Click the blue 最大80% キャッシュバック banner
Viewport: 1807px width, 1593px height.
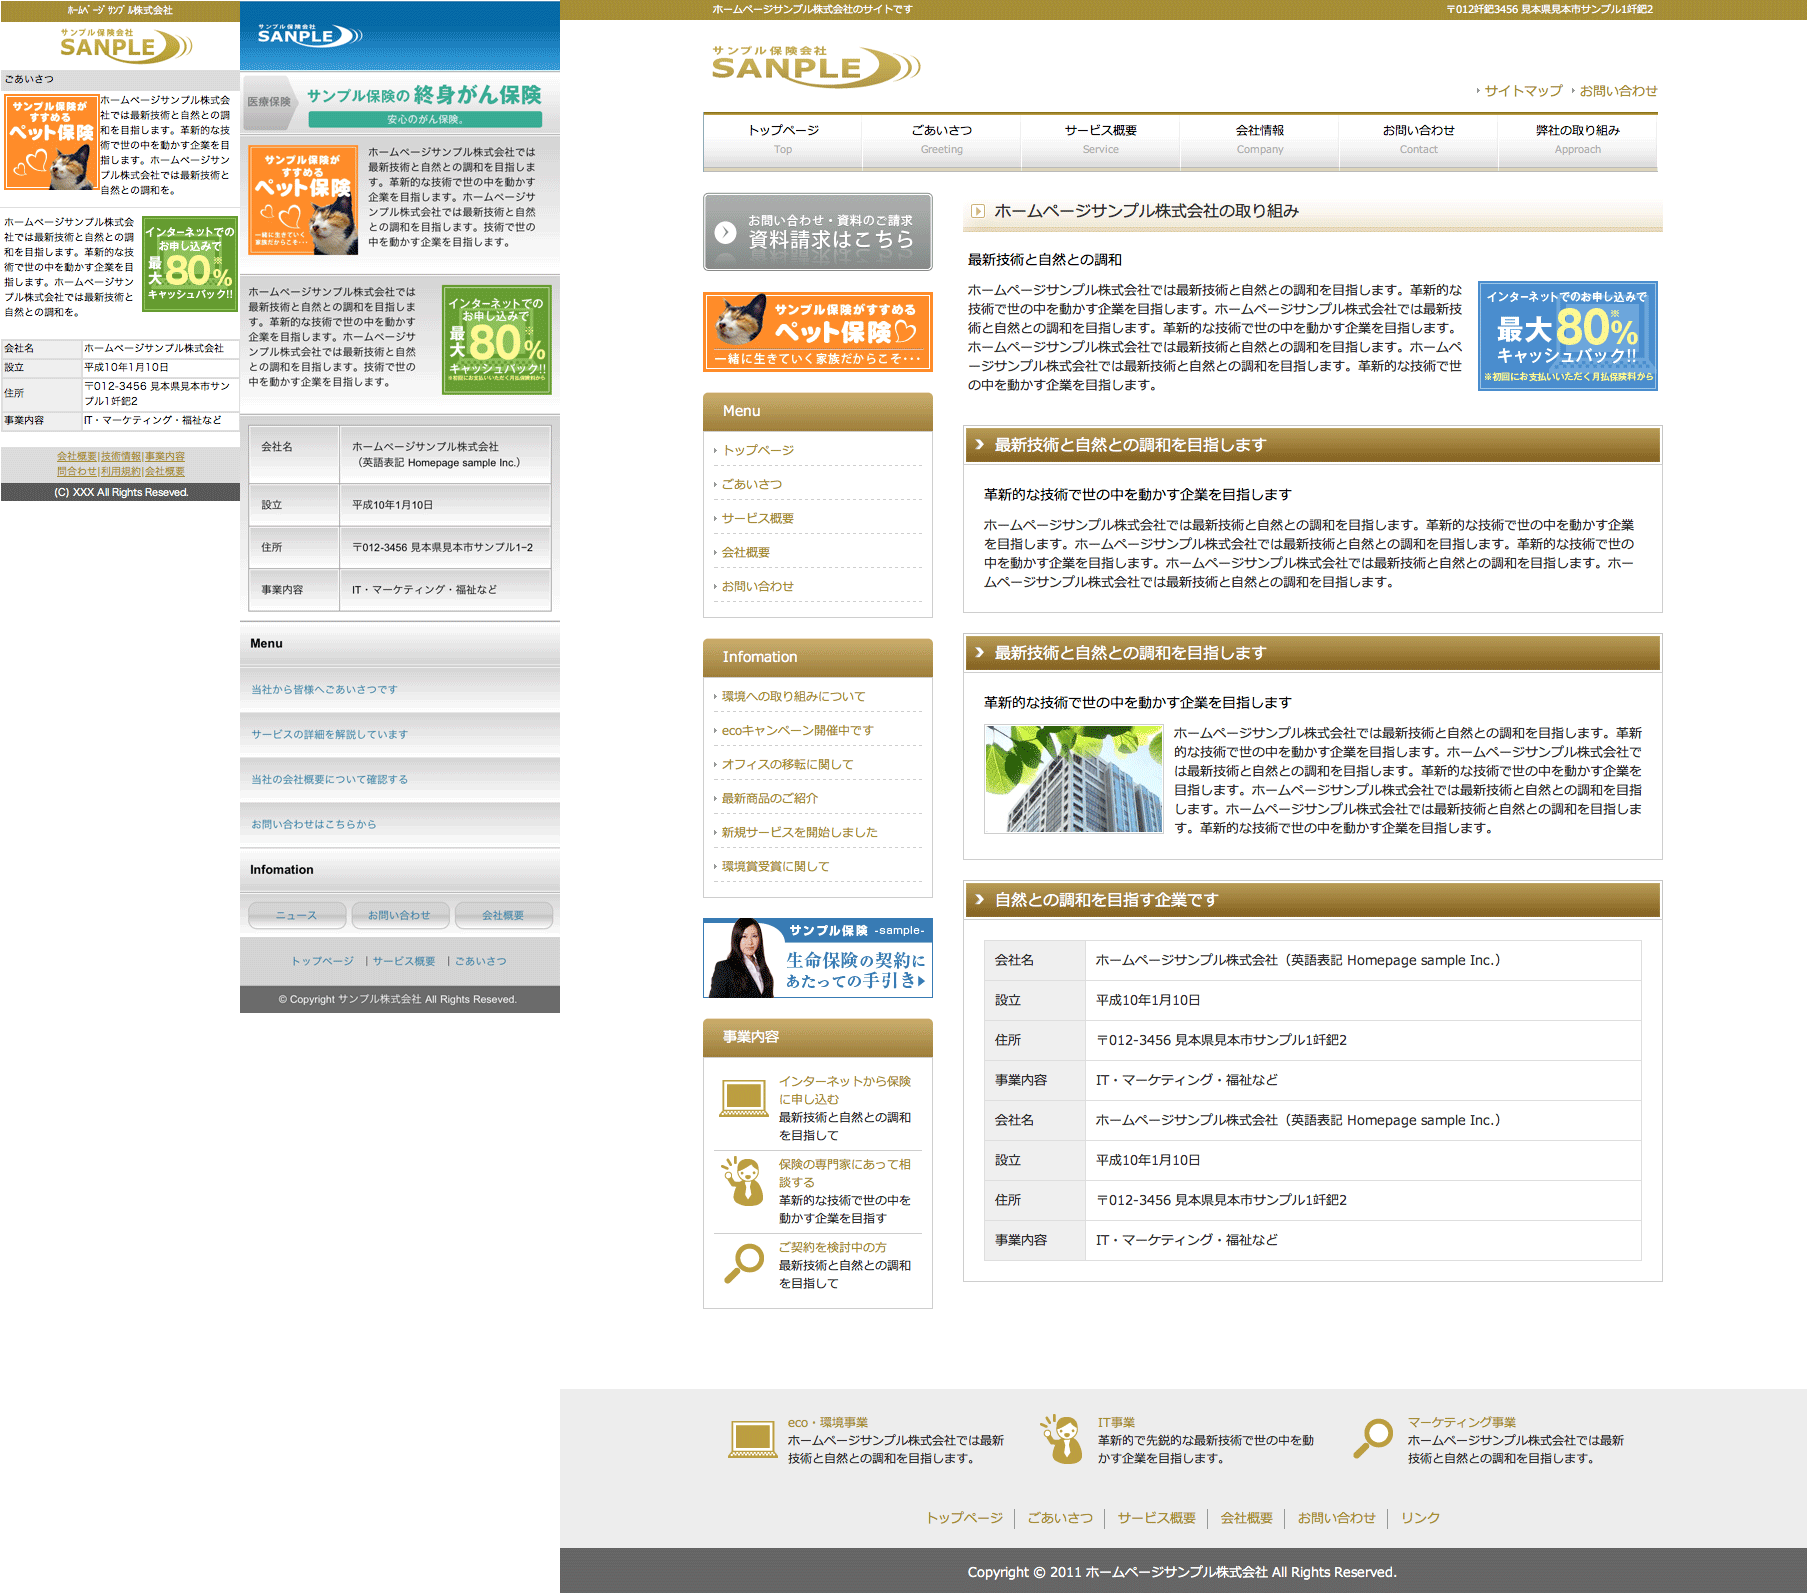point(1567,336)
